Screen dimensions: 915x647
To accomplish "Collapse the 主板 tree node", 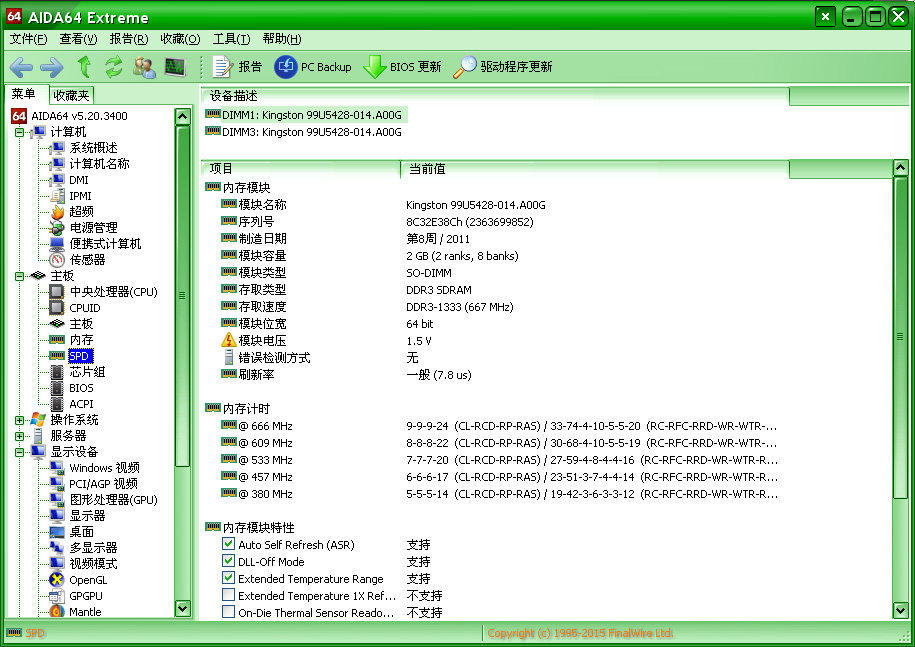I will 19,276.
